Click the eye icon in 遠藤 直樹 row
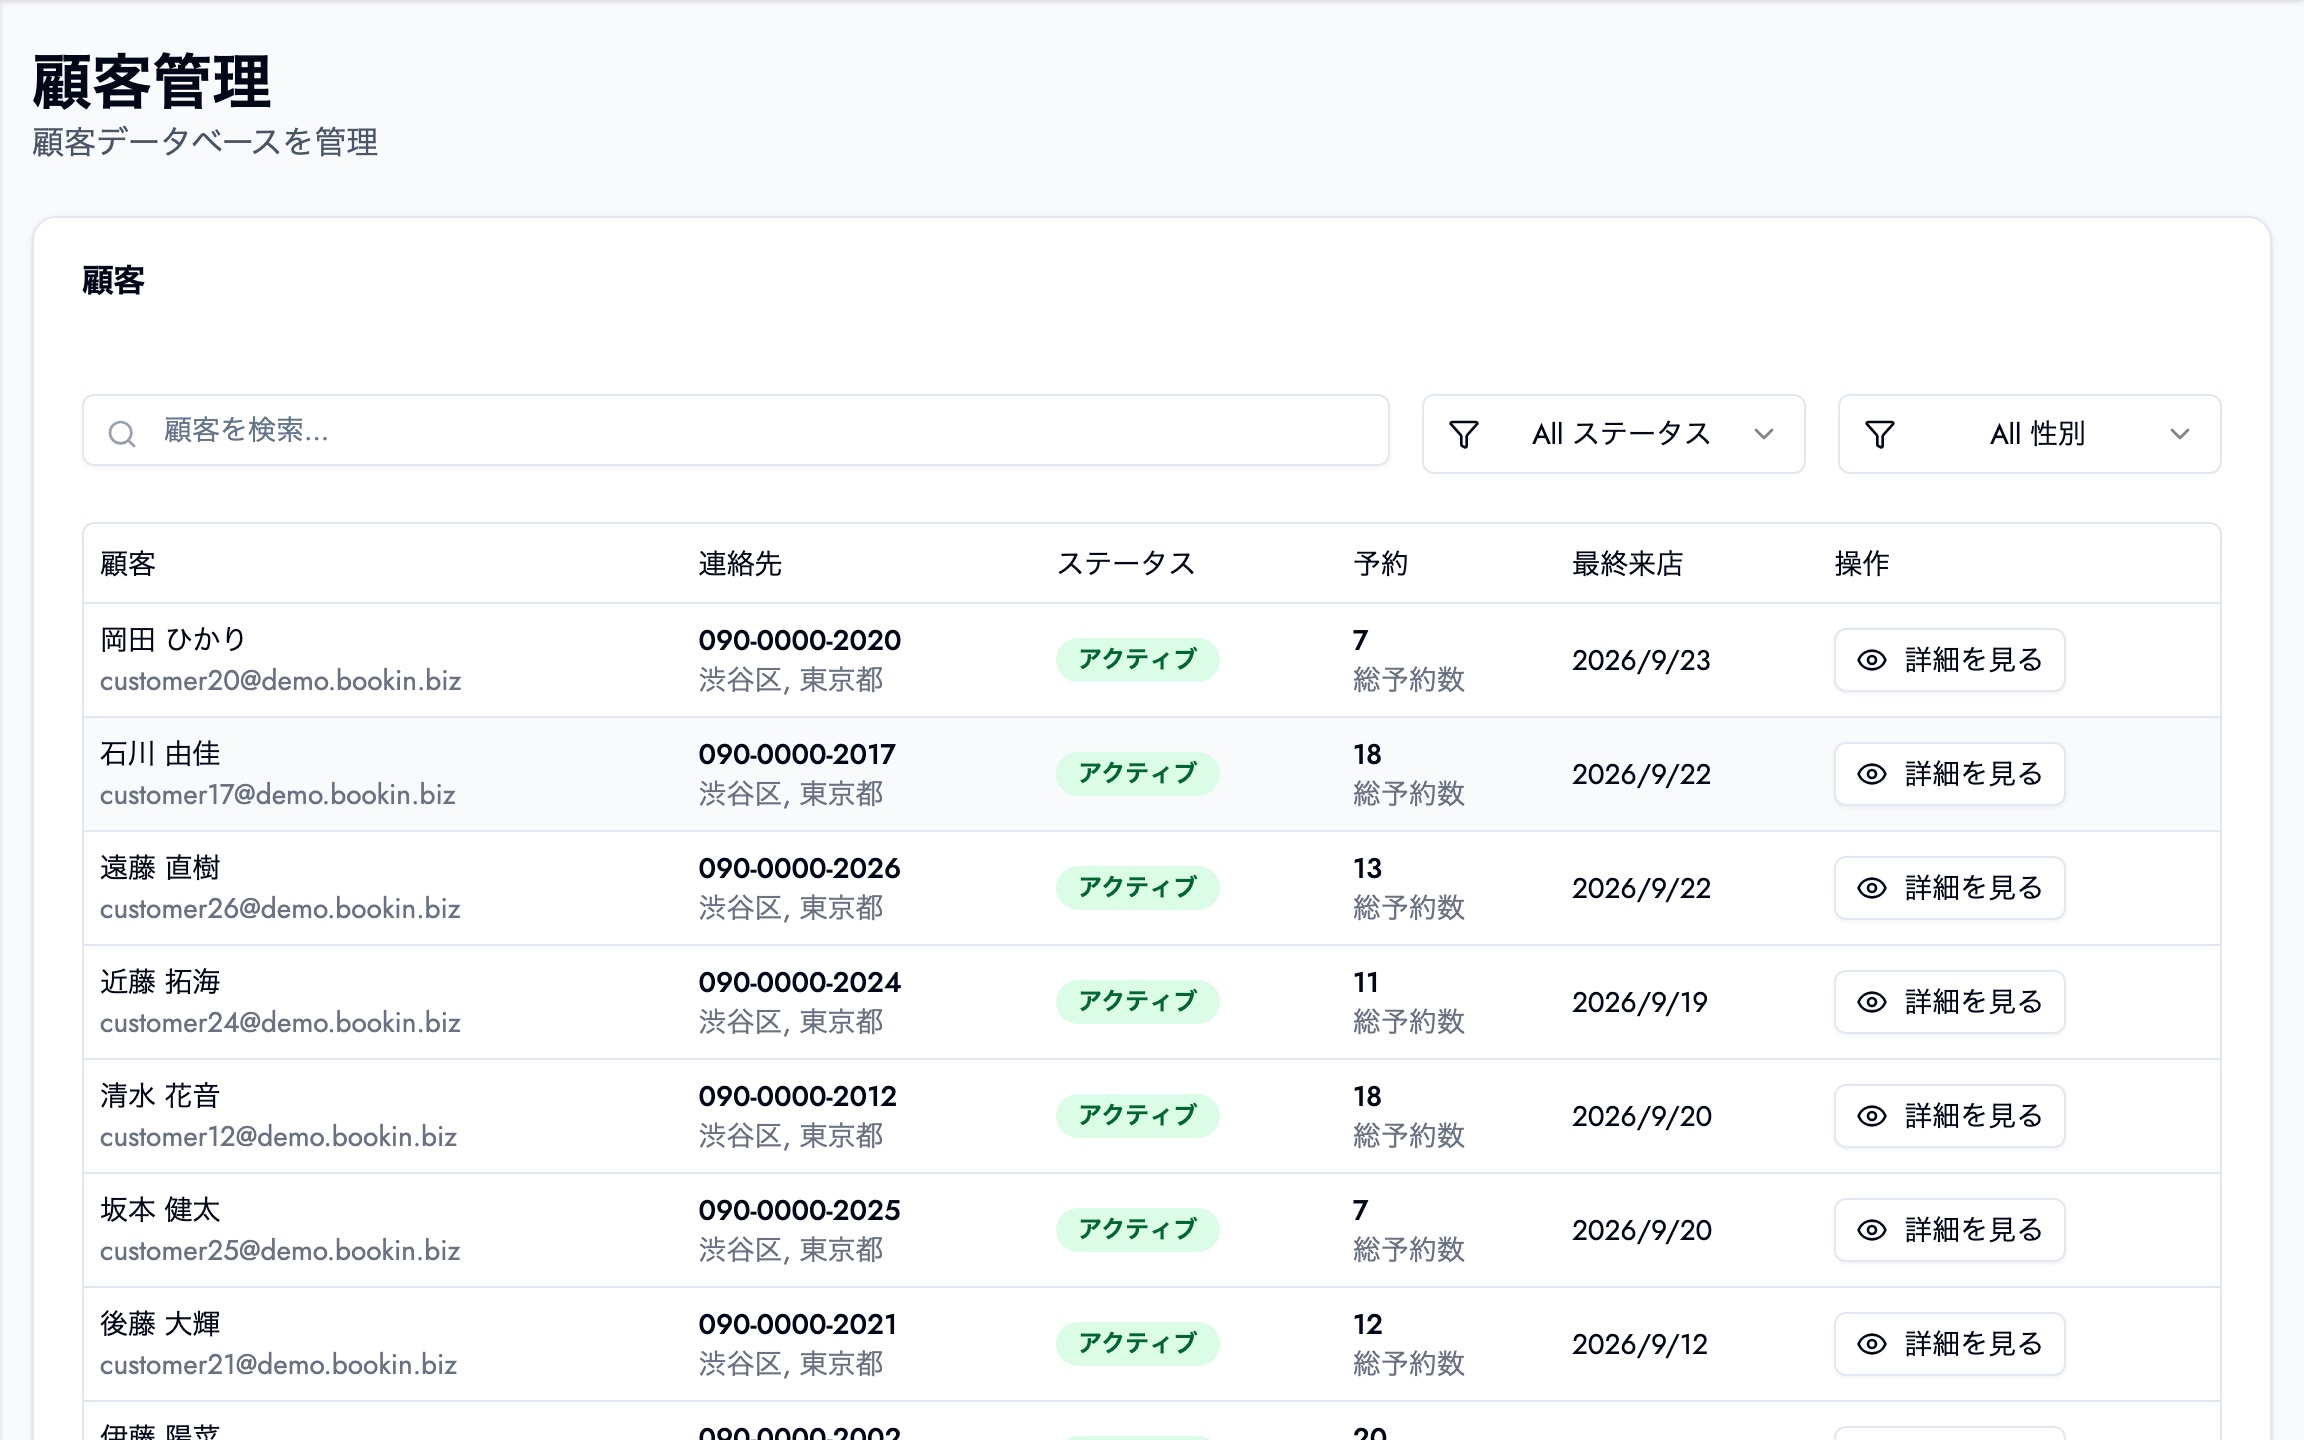Image resolution: width=2304 pixels, height=1440 pixels. click(1872, 888)
